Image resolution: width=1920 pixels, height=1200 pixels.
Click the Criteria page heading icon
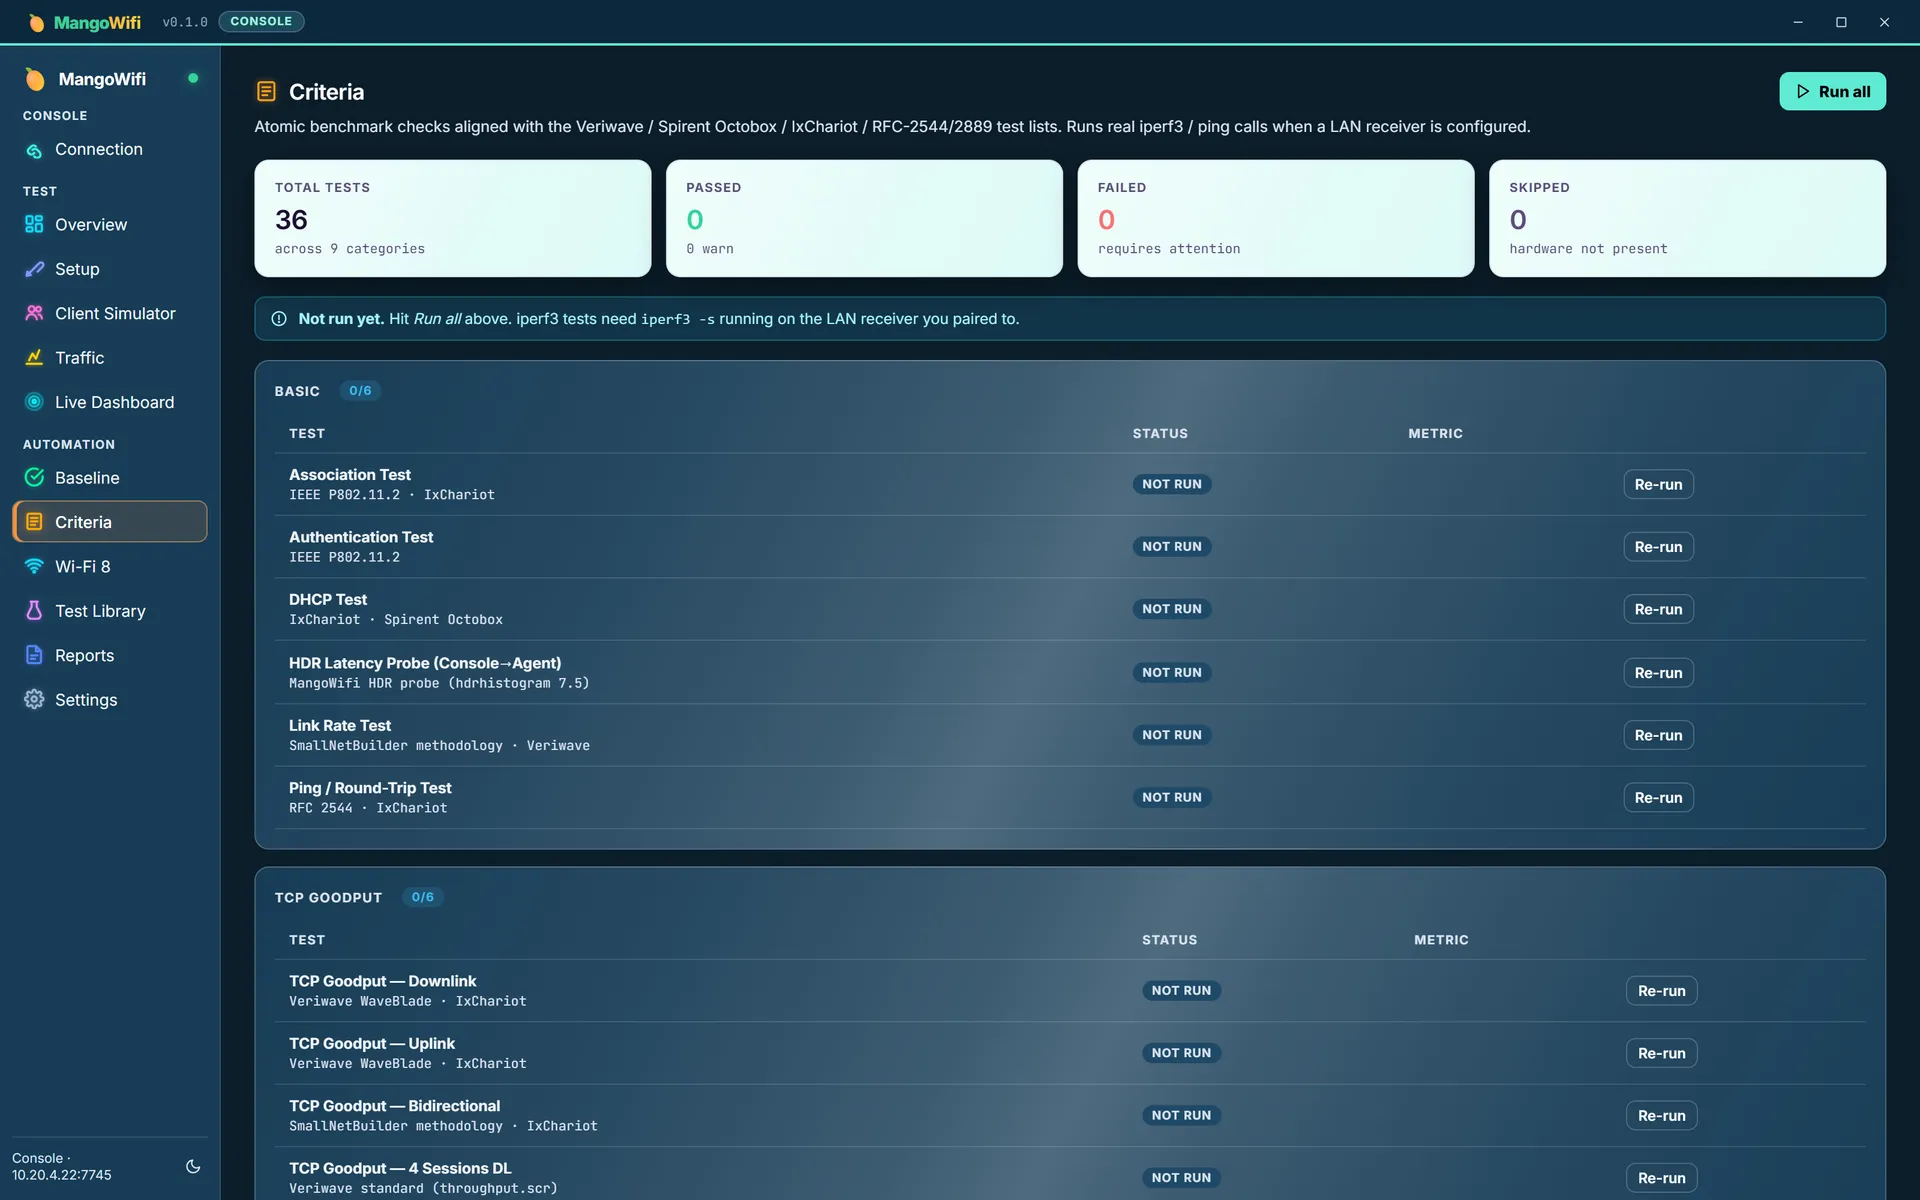(x=266, y=92)
